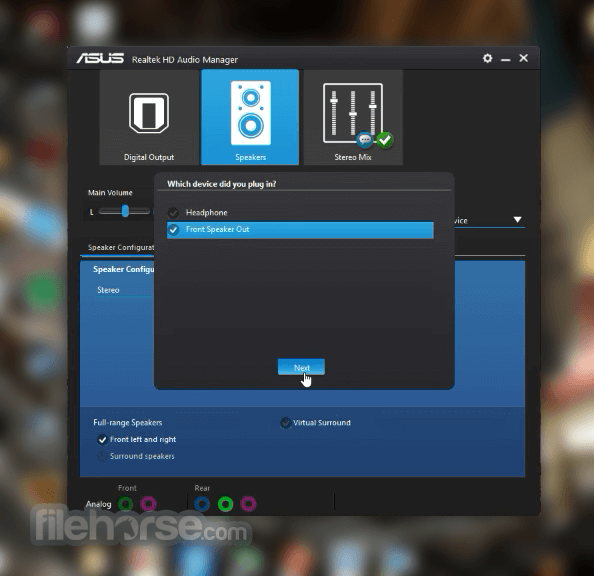Select the Speakers device tile
This screenshot has height=576, width=594.
(250, 117)
